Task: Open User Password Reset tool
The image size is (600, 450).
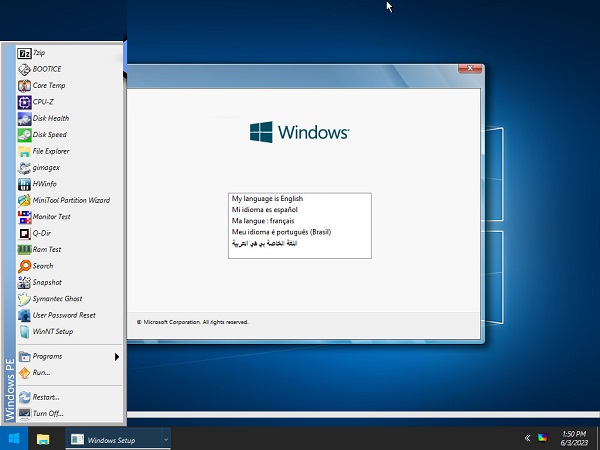Action: pos(63,315)
